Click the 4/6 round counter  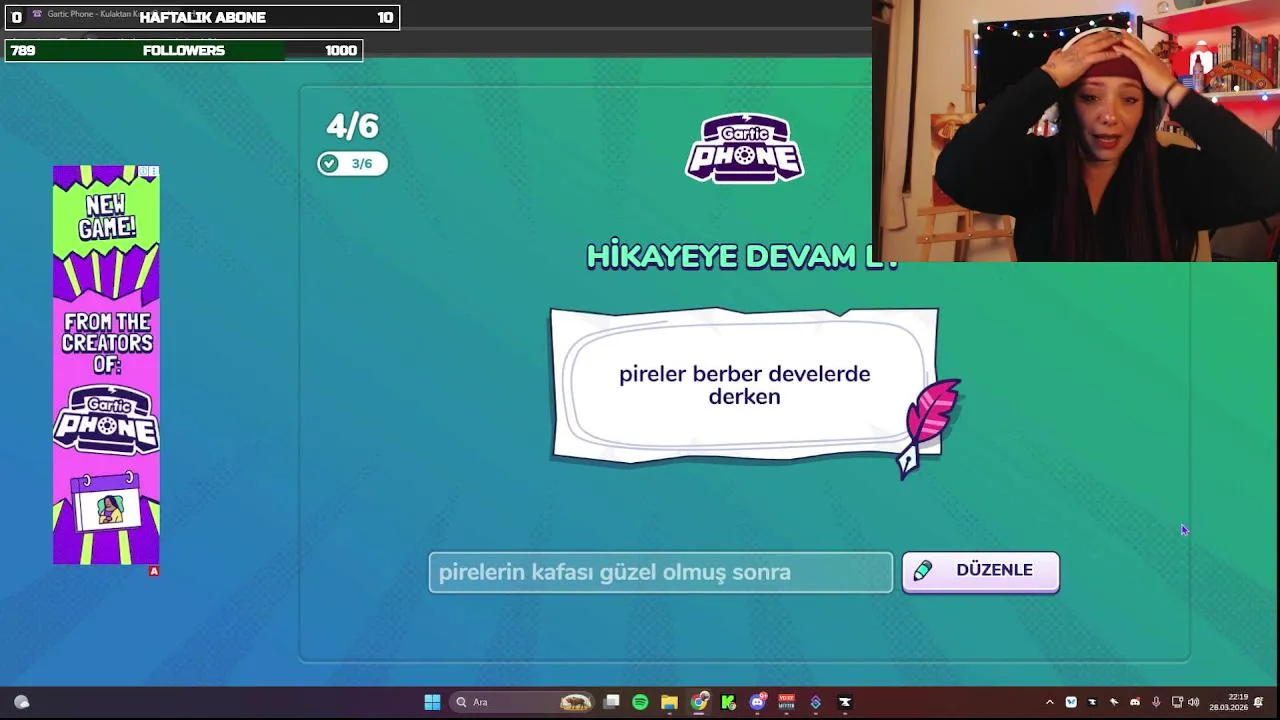pyautogui.click(x=352, y=126)
